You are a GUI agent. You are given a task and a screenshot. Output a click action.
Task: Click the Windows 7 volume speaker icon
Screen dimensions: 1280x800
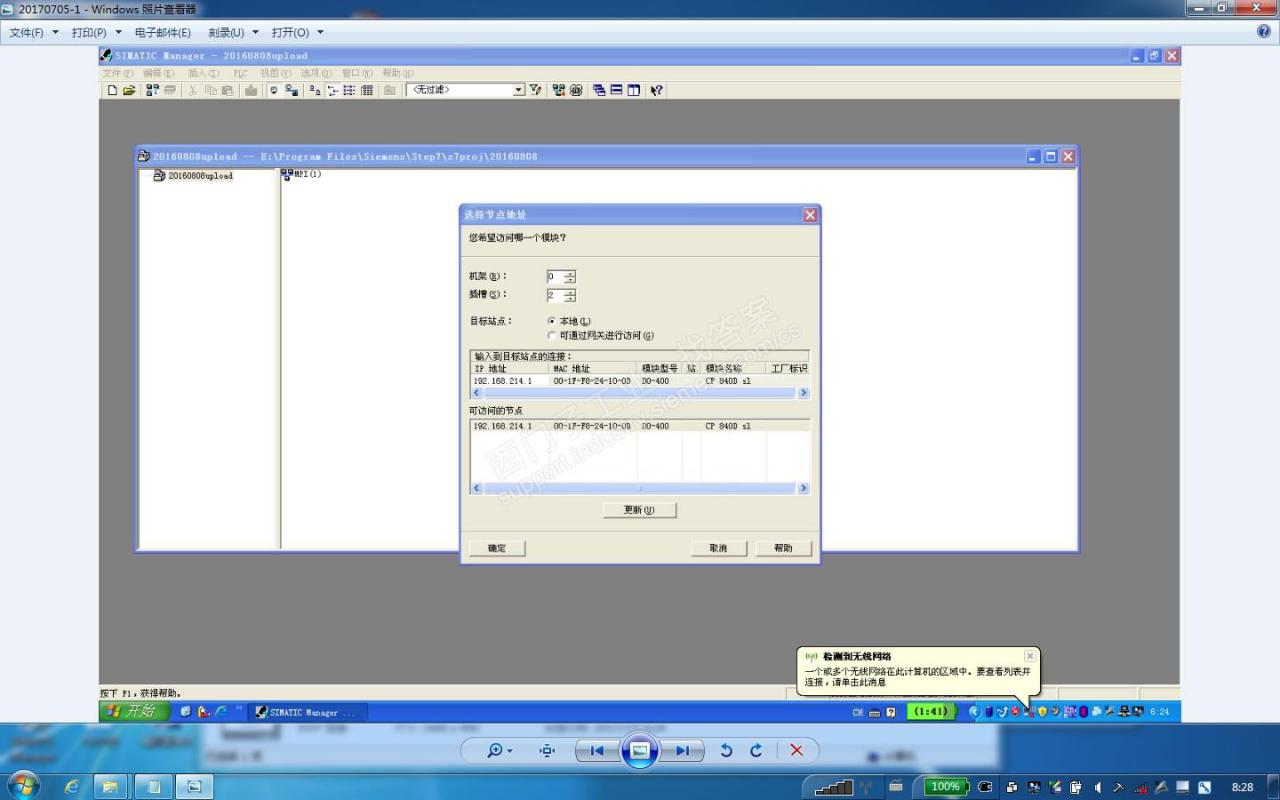pyautogui.click(x=1098, y=787)
